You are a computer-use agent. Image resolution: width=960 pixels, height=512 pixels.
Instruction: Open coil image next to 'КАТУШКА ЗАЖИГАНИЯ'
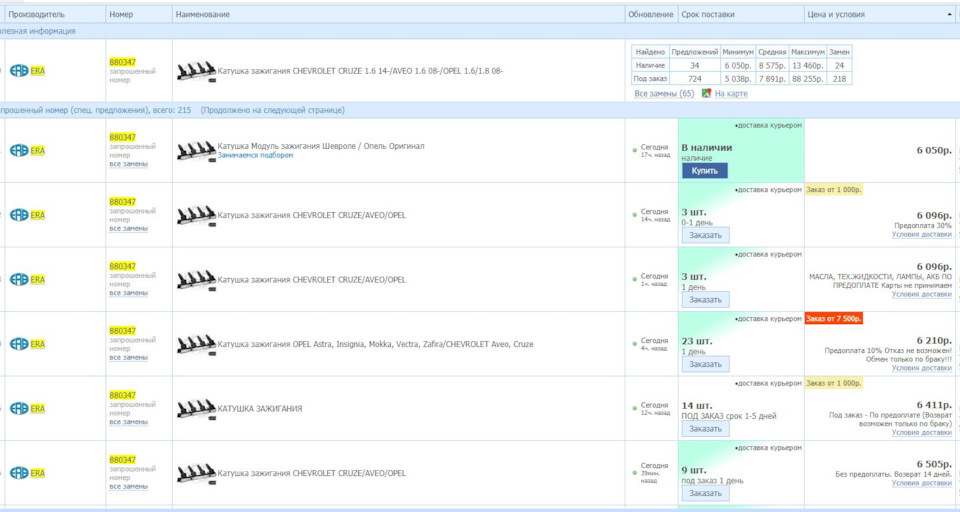click(197, 408)
